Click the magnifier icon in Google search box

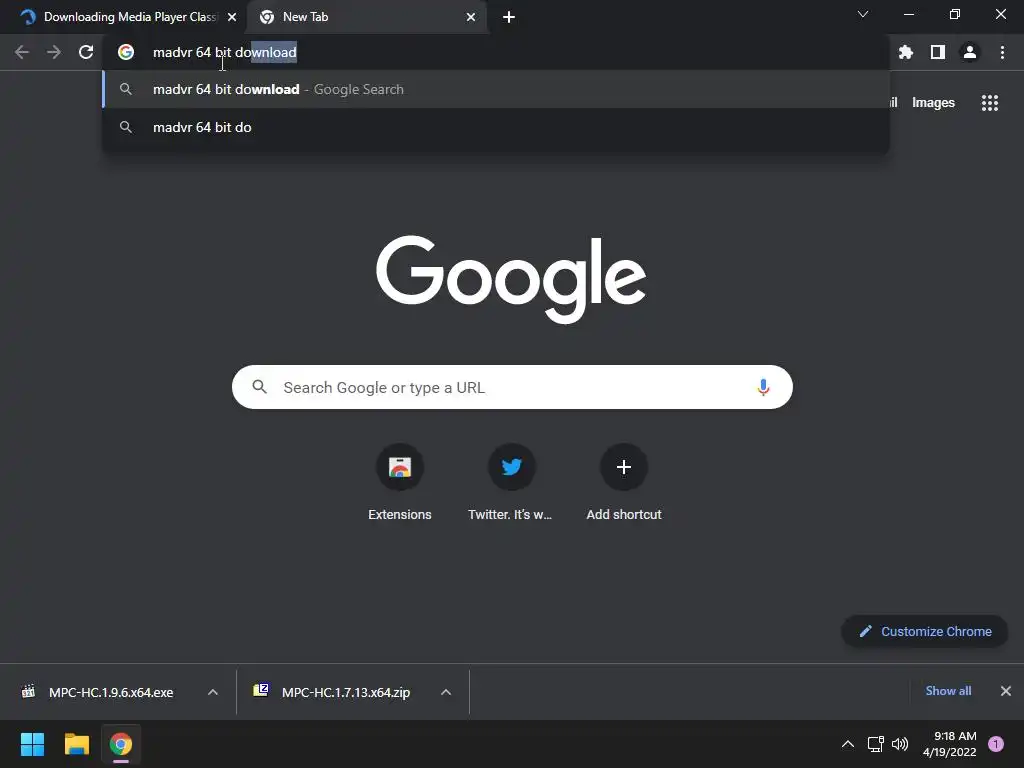(259, 387)
